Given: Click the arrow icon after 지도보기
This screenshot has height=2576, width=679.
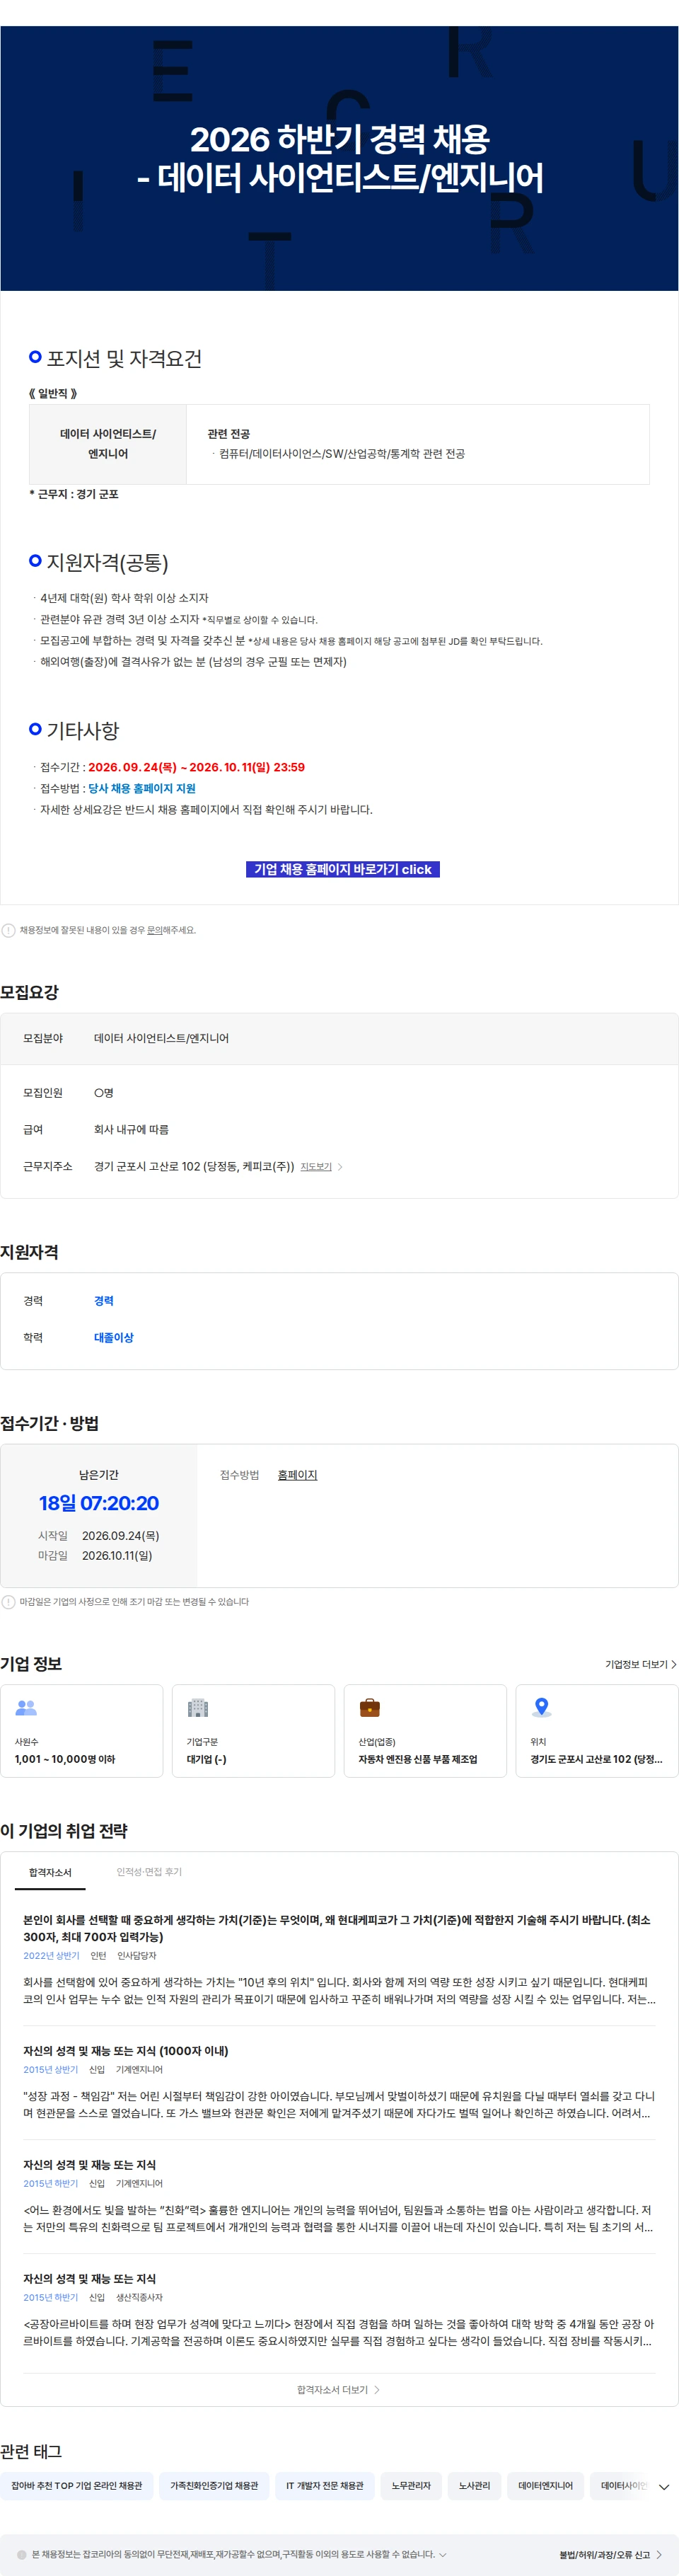Looking at the screenshot, I should click(340, 1167).
